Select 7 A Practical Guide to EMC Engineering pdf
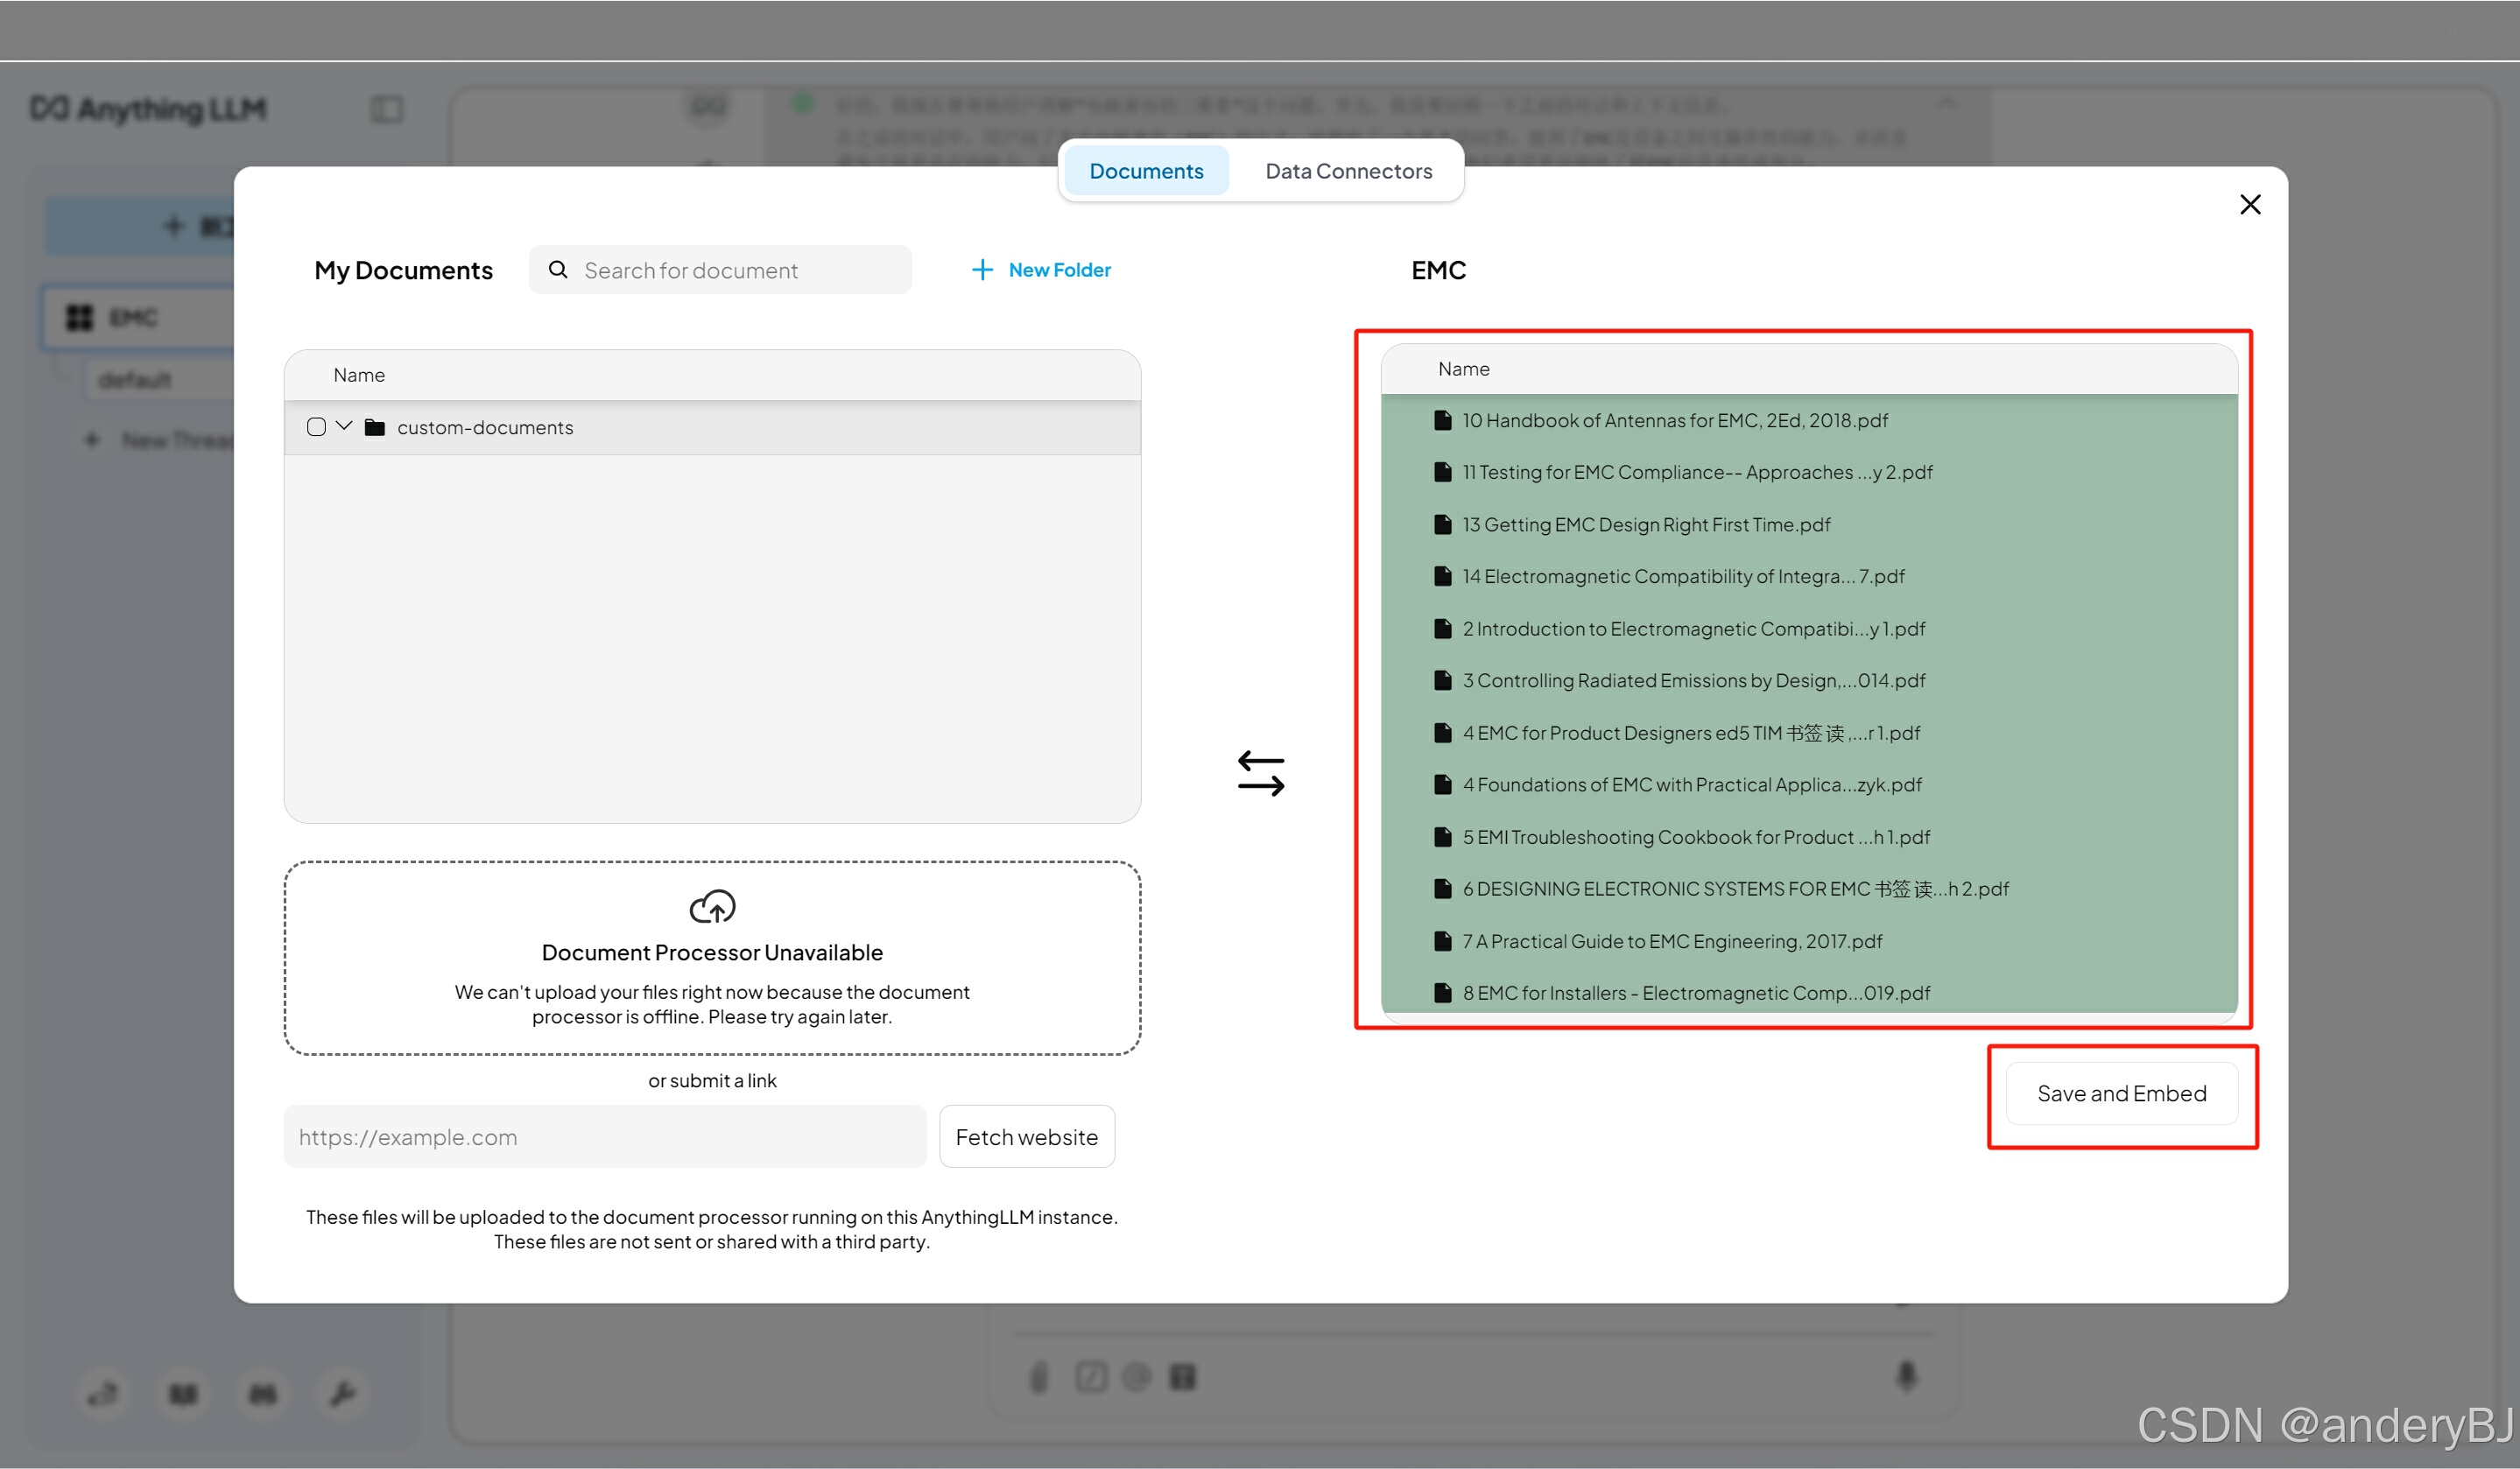Viewport: 2520px width, 1469px height. pos(1671,941)
